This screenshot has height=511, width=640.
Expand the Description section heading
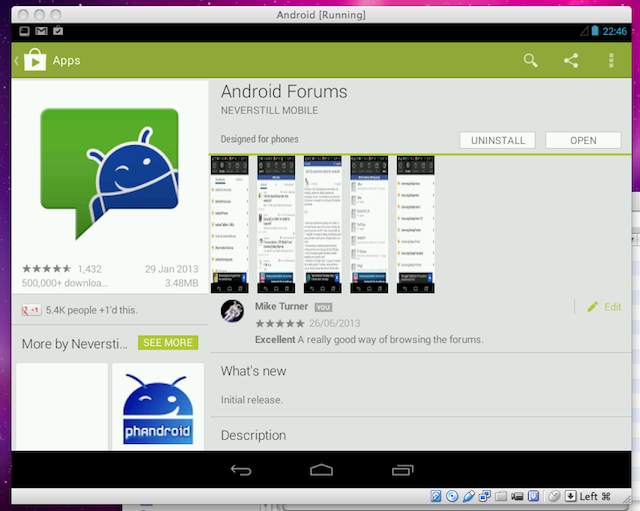[253, 435]
